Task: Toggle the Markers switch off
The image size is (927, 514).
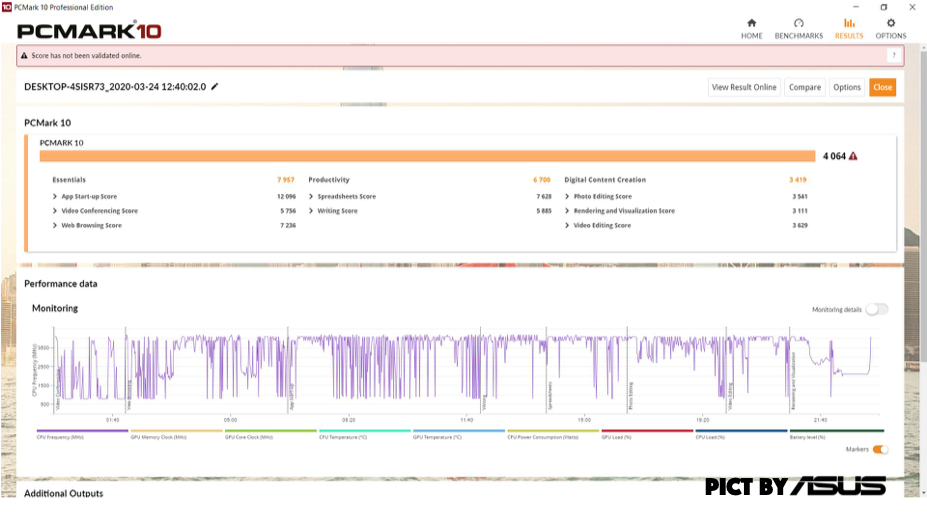Action: pos(880,450)
